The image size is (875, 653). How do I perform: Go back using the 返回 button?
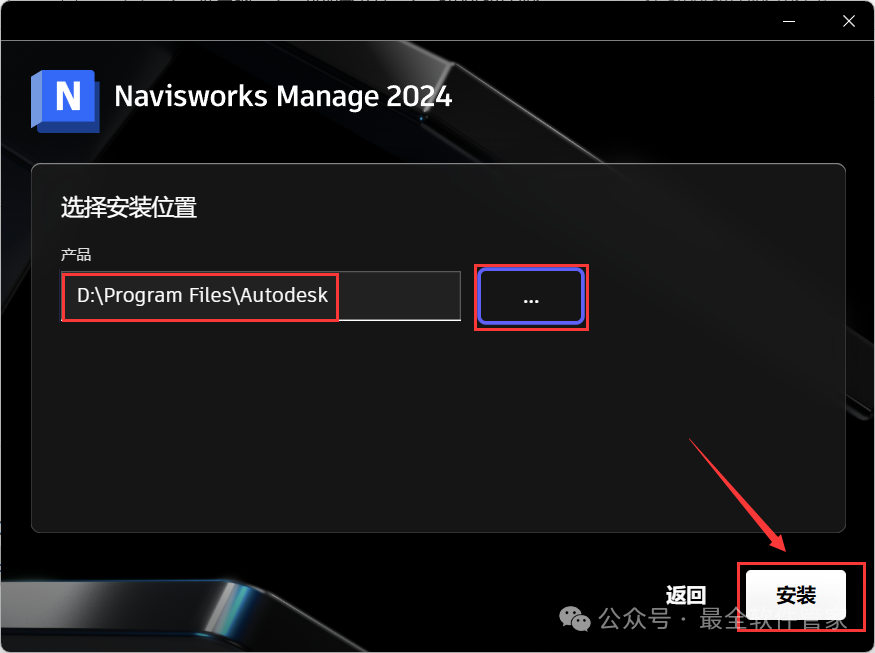686,595
